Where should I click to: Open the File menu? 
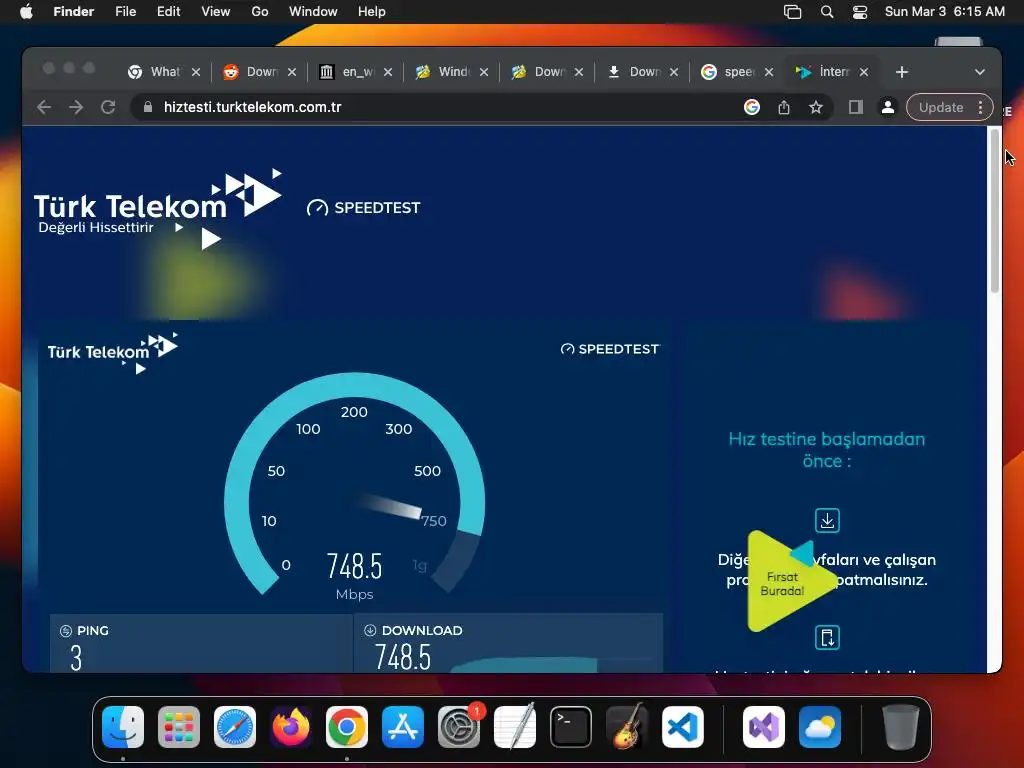coord(125,12)
